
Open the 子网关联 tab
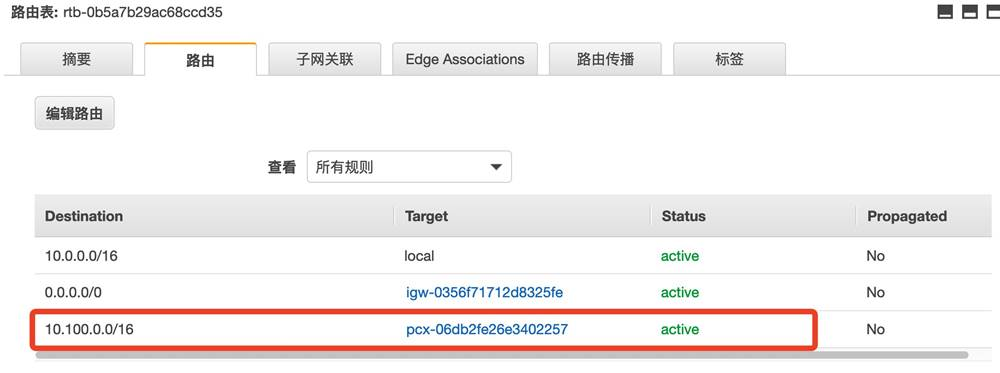pyautogui.click(x=325, y=59)
